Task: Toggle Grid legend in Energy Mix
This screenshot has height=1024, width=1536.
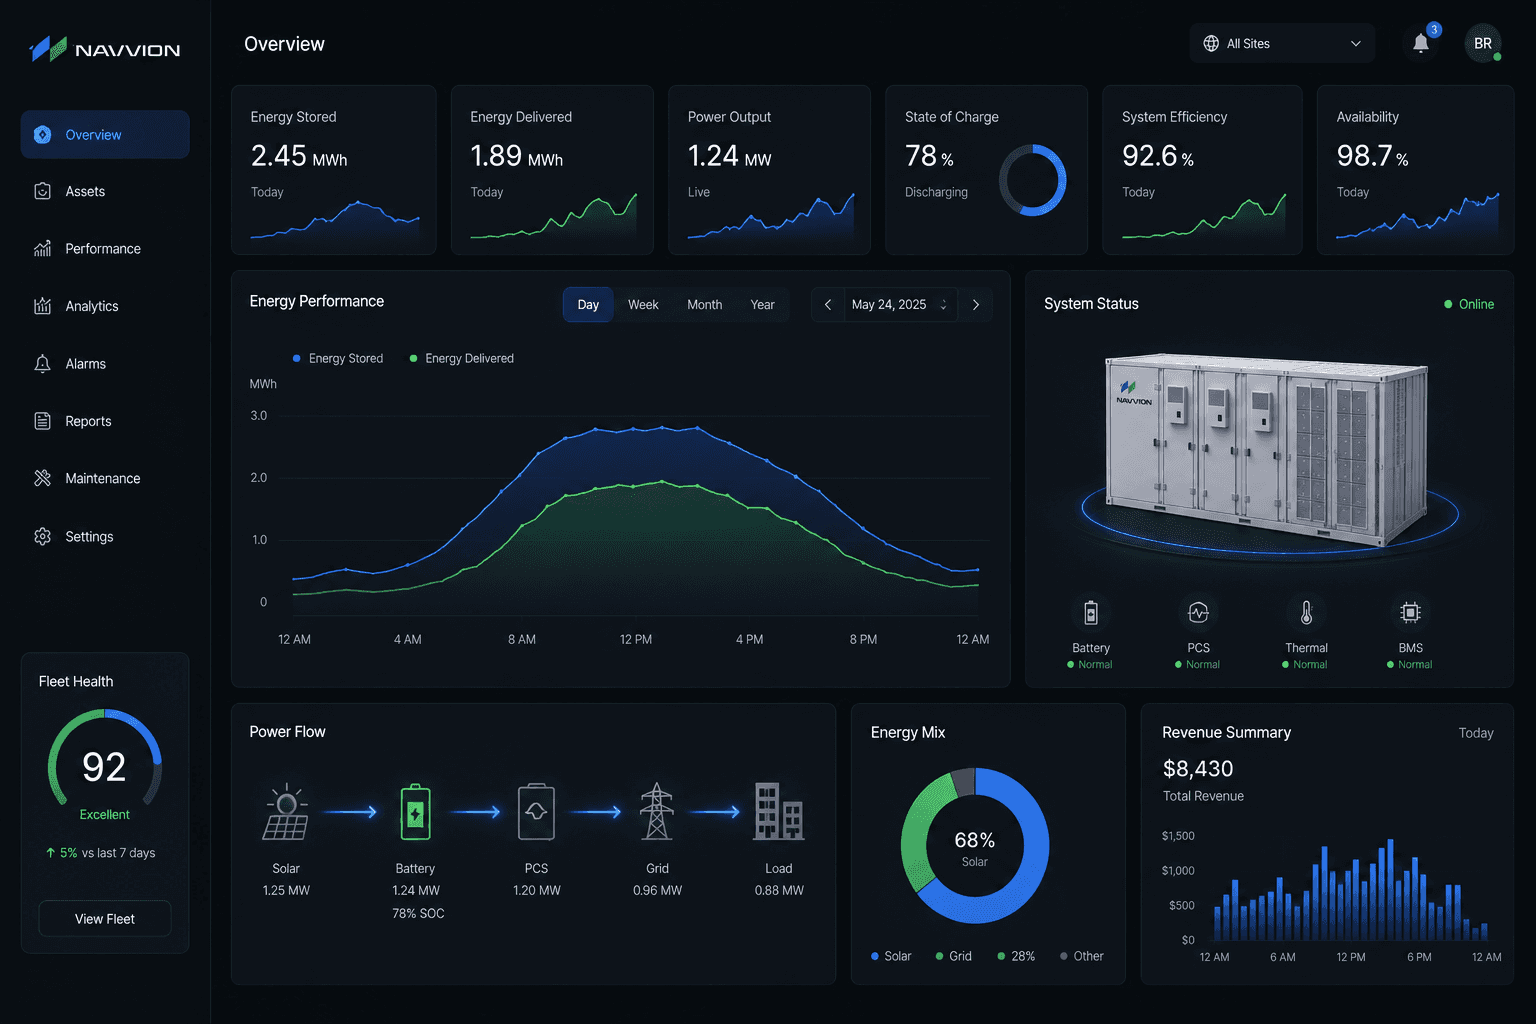Action: point(954,956)
